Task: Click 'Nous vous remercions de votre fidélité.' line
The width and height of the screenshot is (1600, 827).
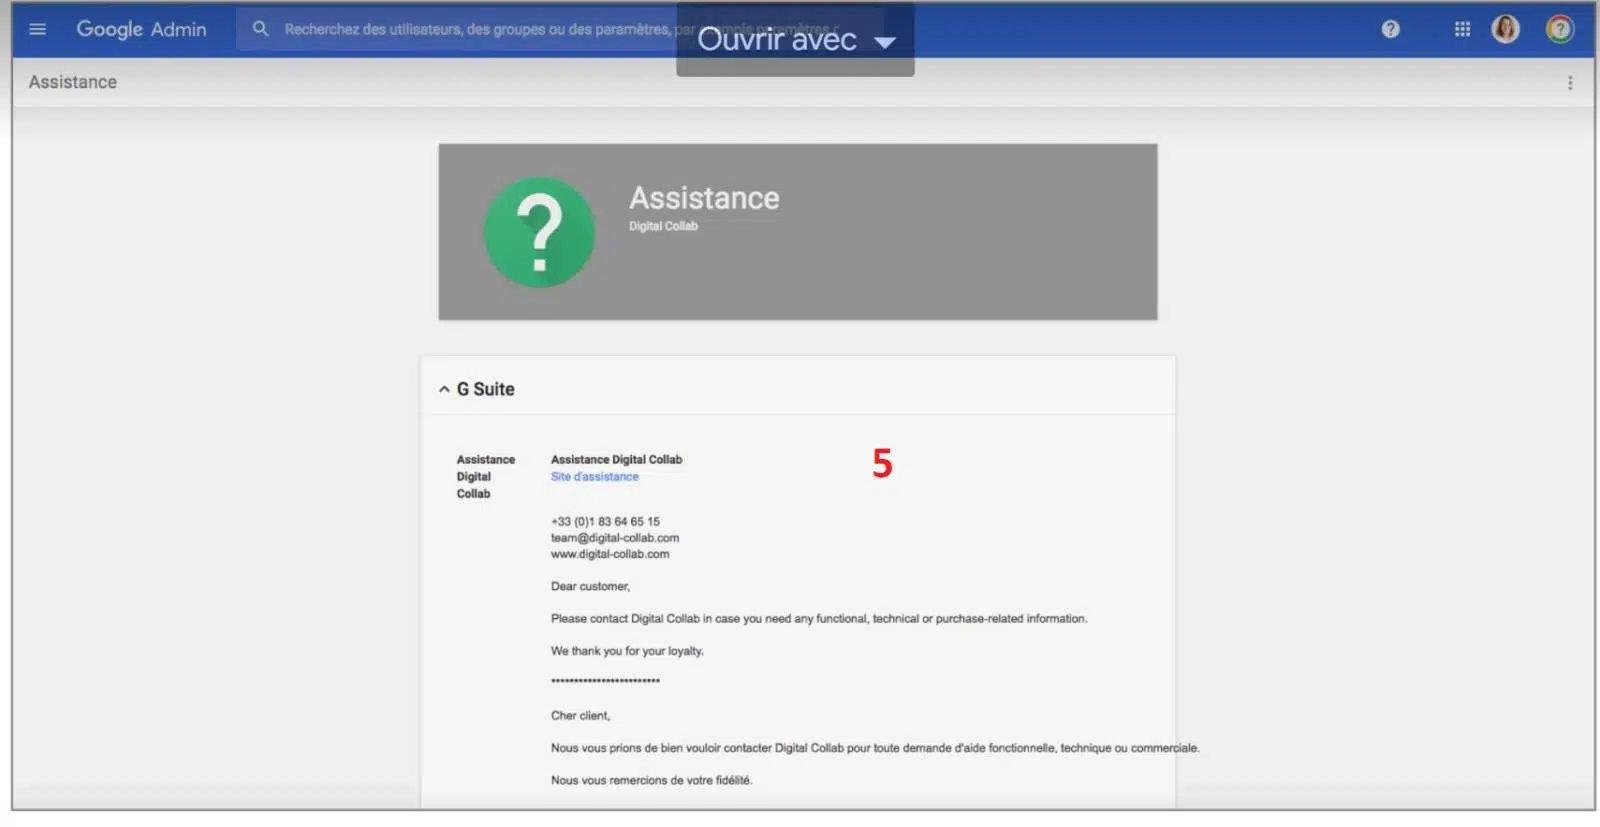Action: 651,781
